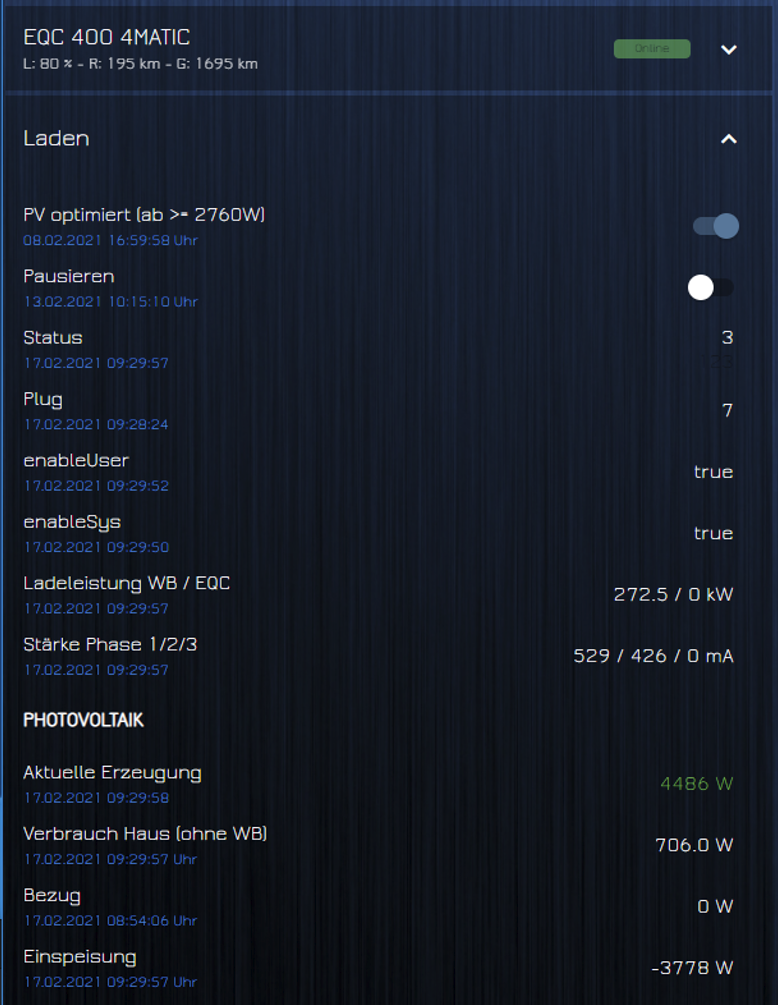778x1005 pixels.
Task: Click Stärke Phase 1/2/3 mA value
Action: [x=653, y=656]
